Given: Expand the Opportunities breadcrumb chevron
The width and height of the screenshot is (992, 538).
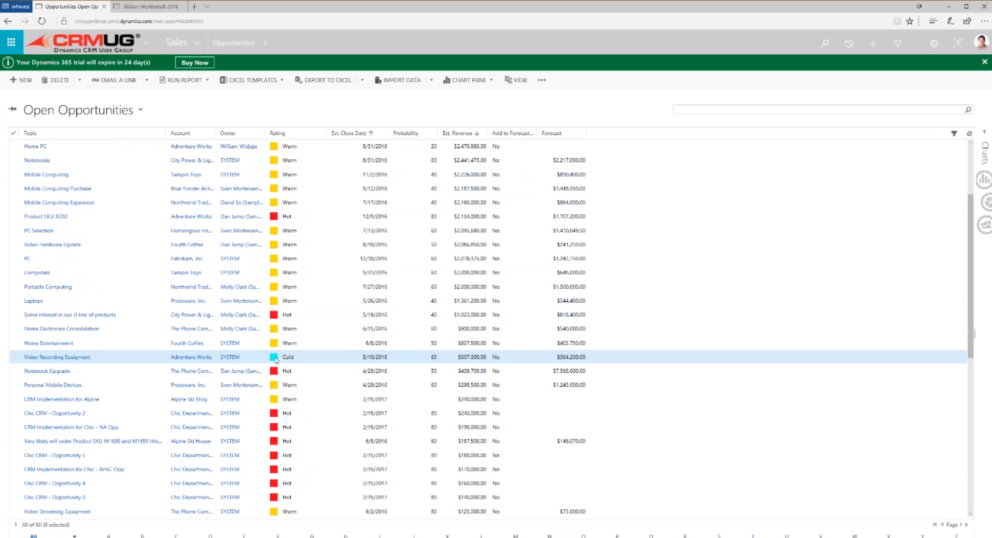Looking at the screenshot, I should pos(264,43).
